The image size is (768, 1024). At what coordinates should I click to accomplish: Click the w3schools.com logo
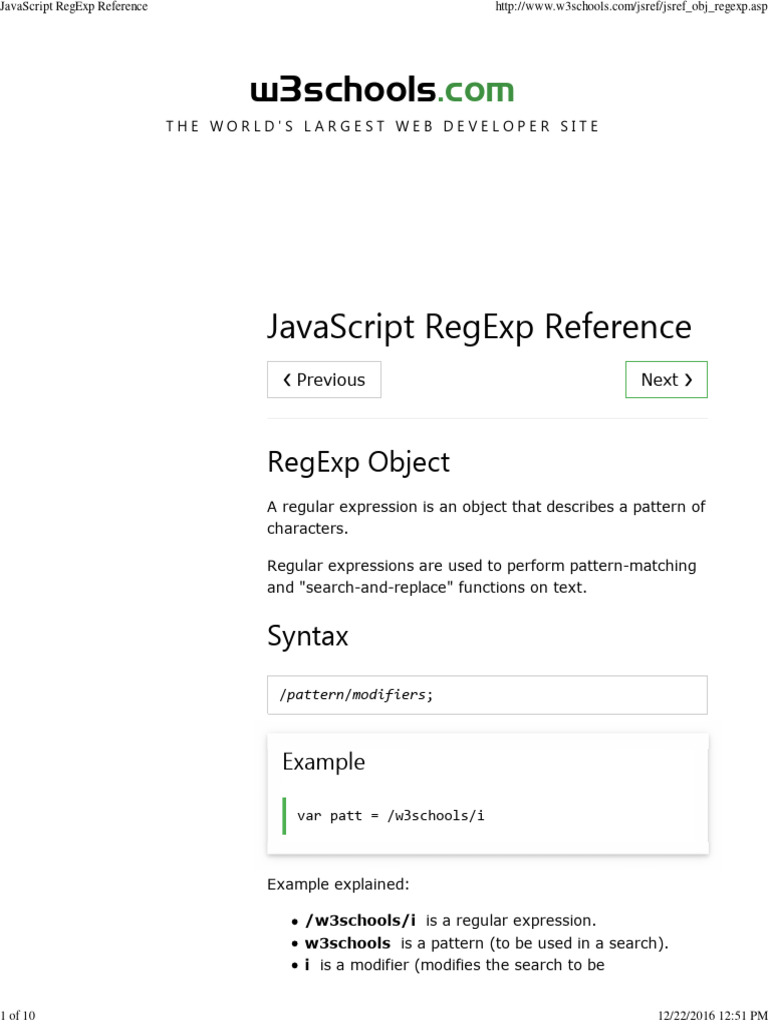[382, 90]
